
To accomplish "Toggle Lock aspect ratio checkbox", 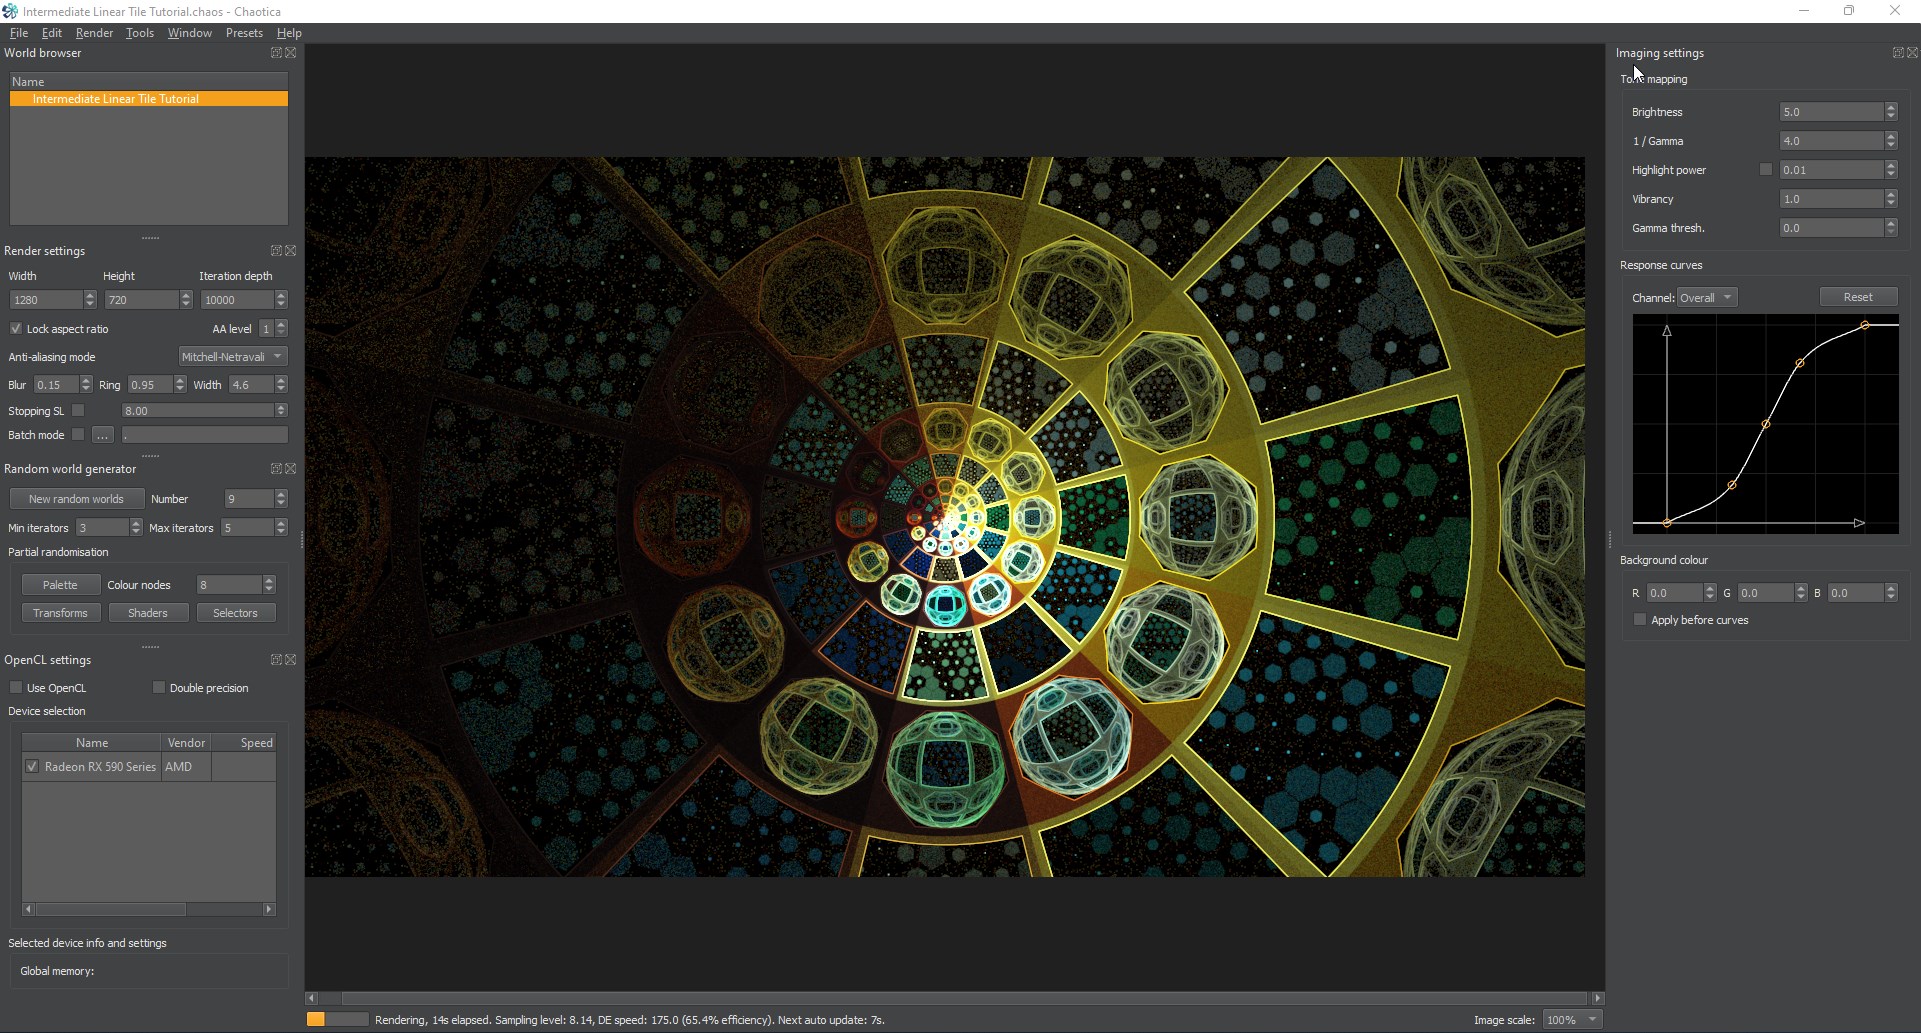I will pyautogui.click(x=16, y=329).
